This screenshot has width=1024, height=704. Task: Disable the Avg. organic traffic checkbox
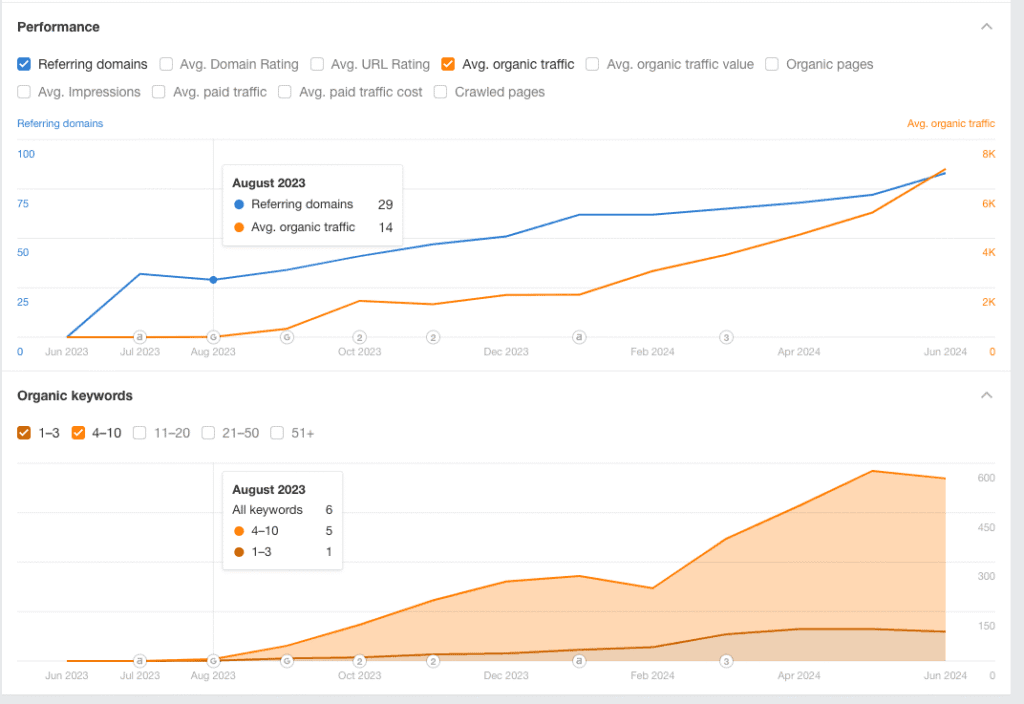[x=448, y=64]
